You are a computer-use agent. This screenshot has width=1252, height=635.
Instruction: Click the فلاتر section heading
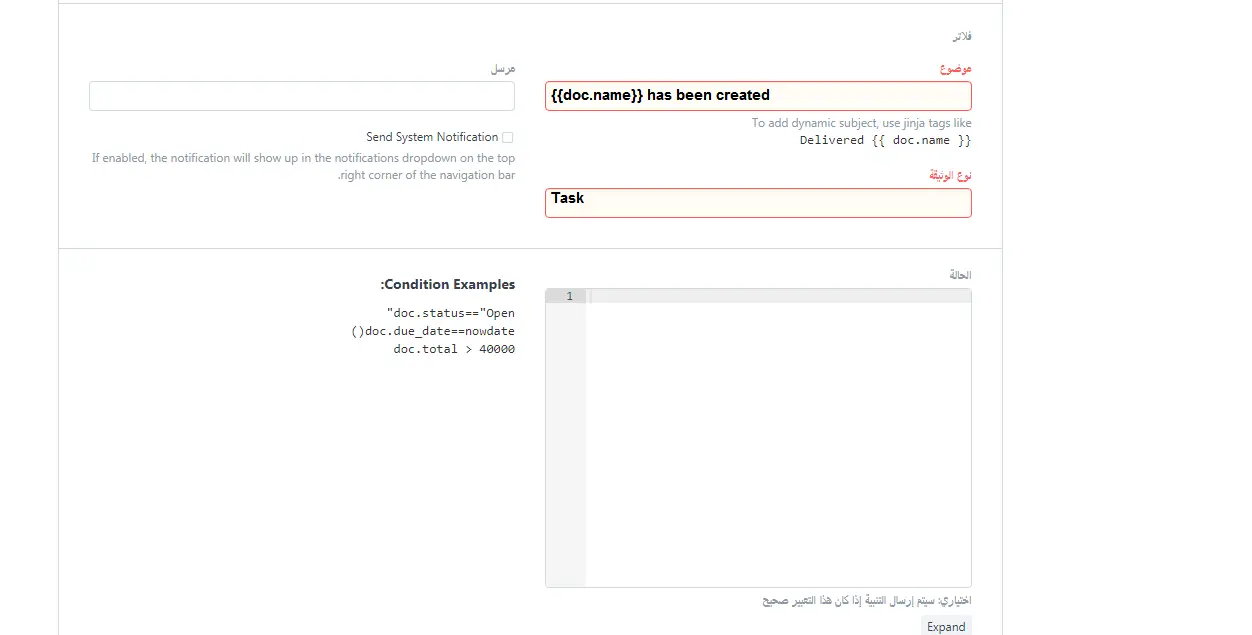(962, 36)
